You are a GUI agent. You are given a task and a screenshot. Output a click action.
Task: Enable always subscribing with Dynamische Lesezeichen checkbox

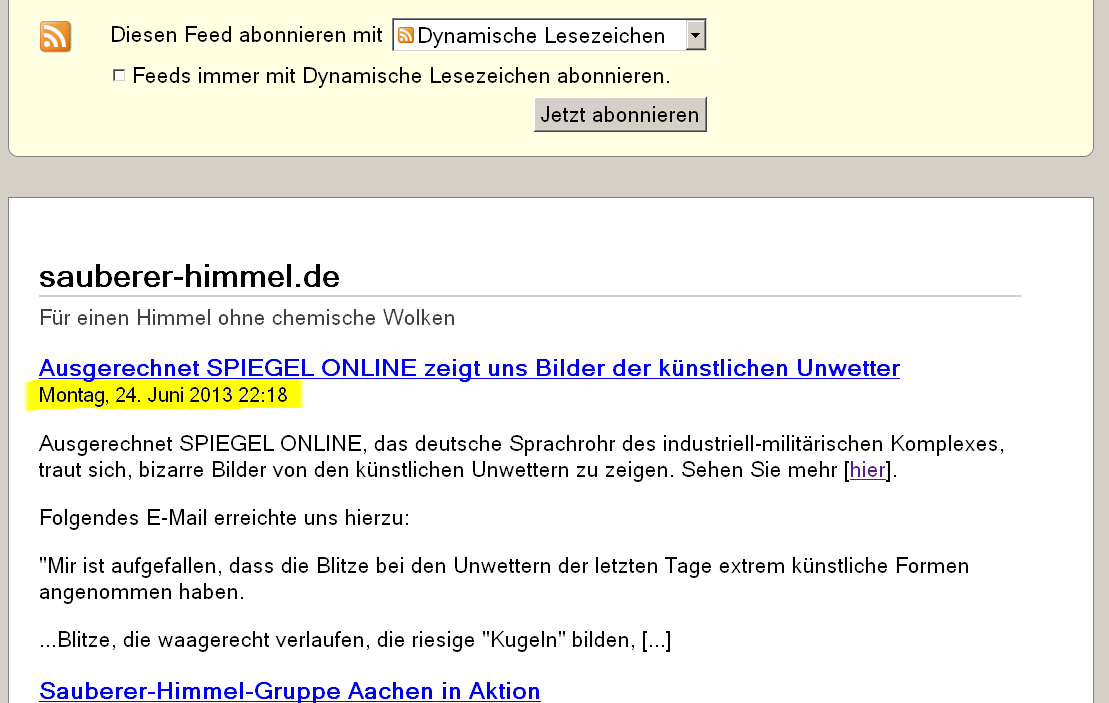119,75
